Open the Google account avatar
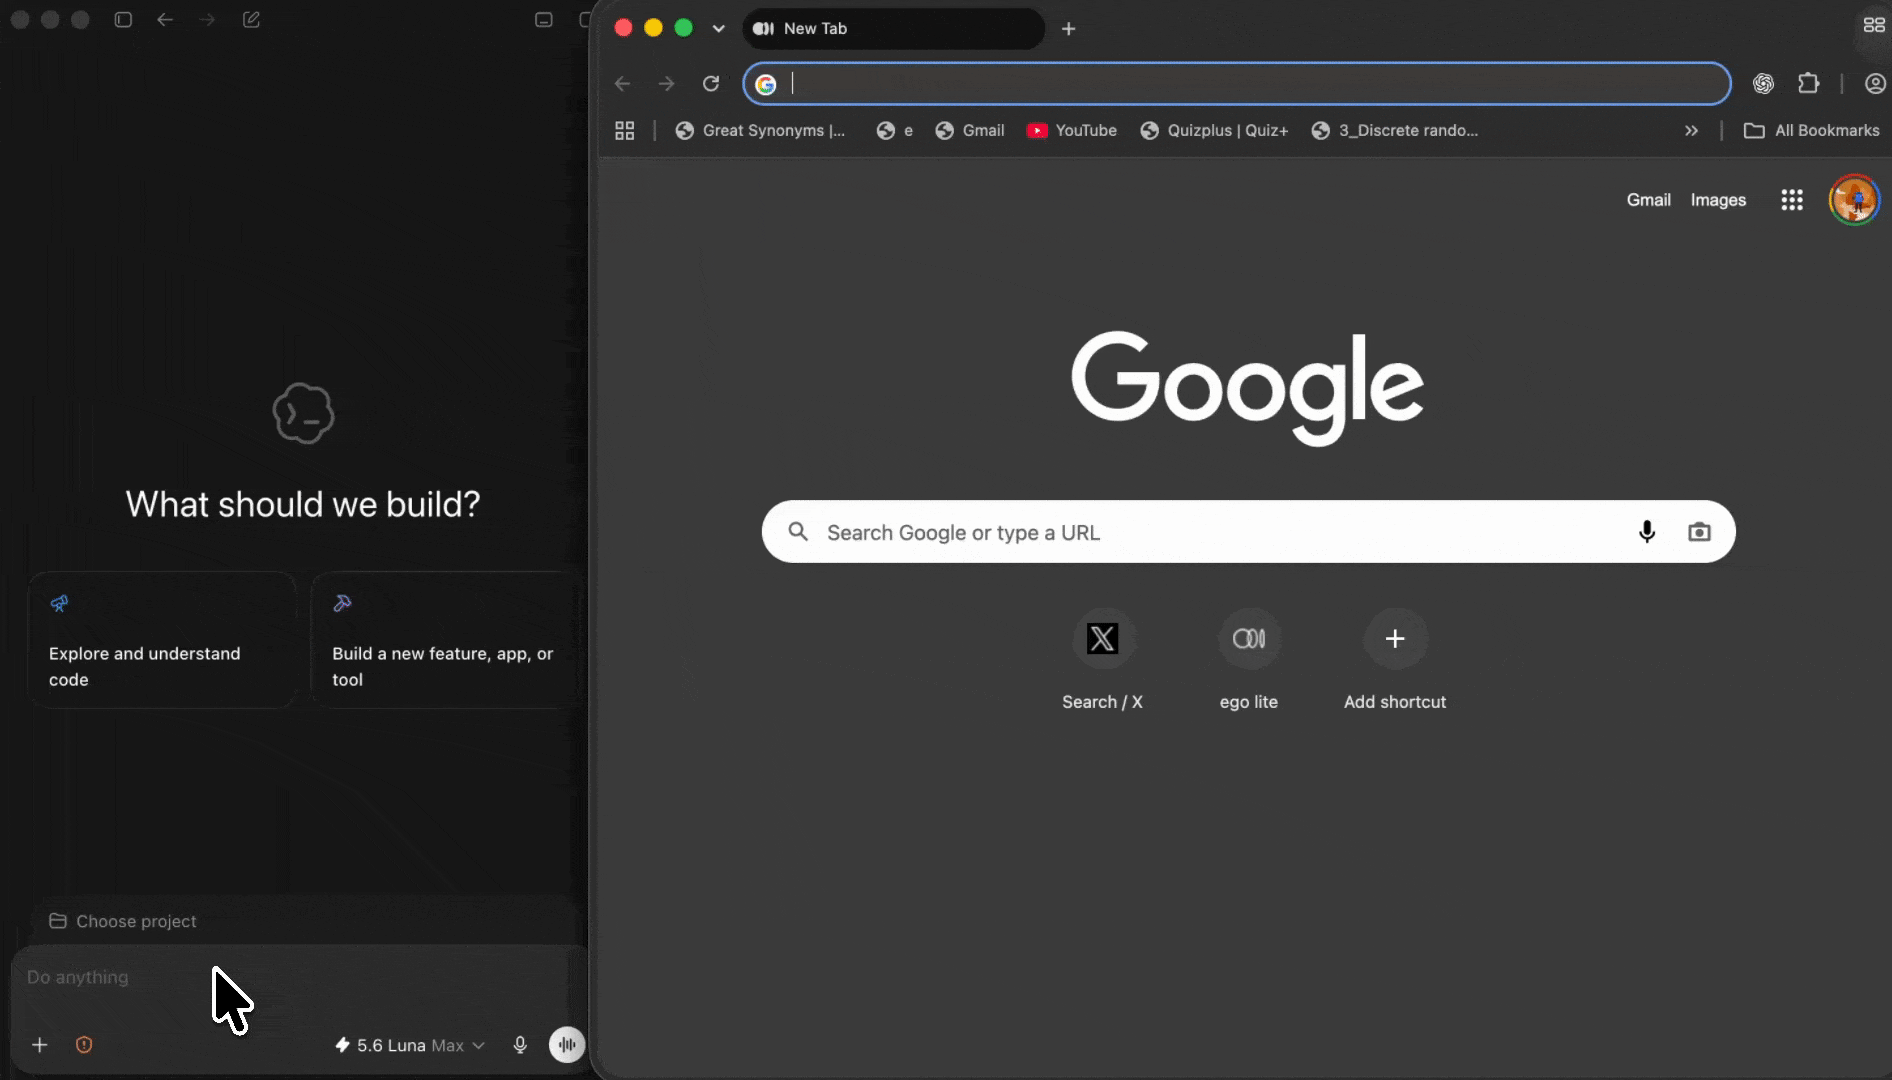 point(1855,200)
